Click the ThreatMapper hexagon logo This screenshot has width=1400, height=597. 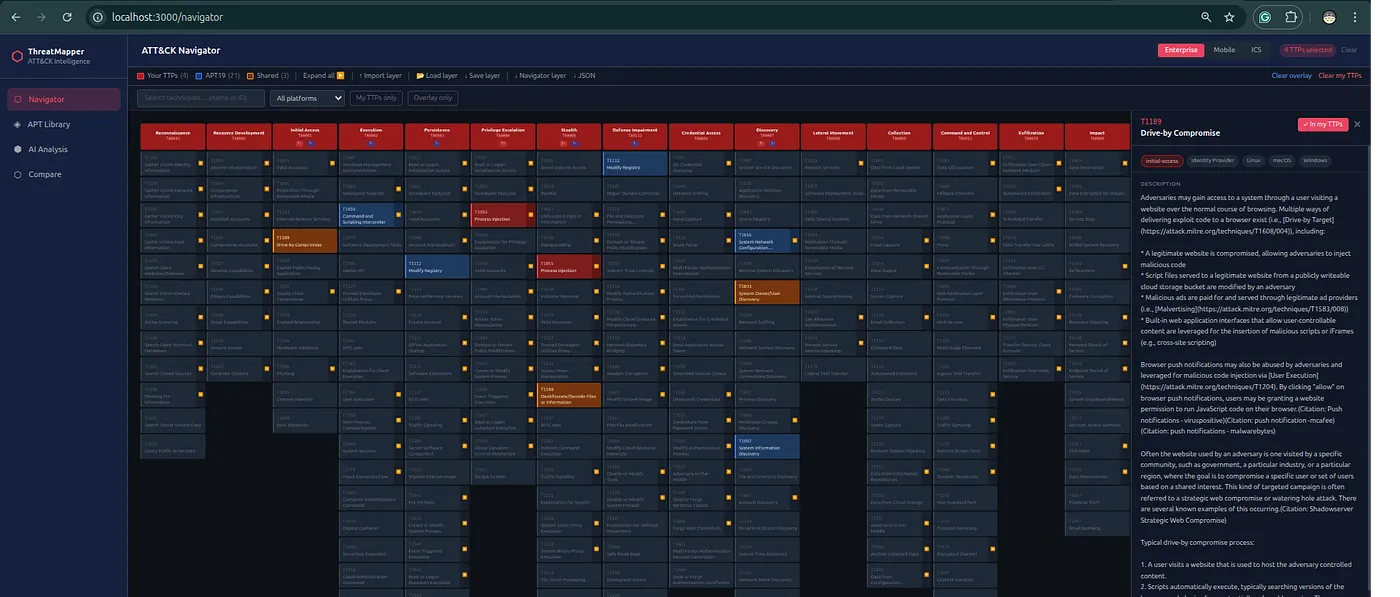[x=17, y=56]
